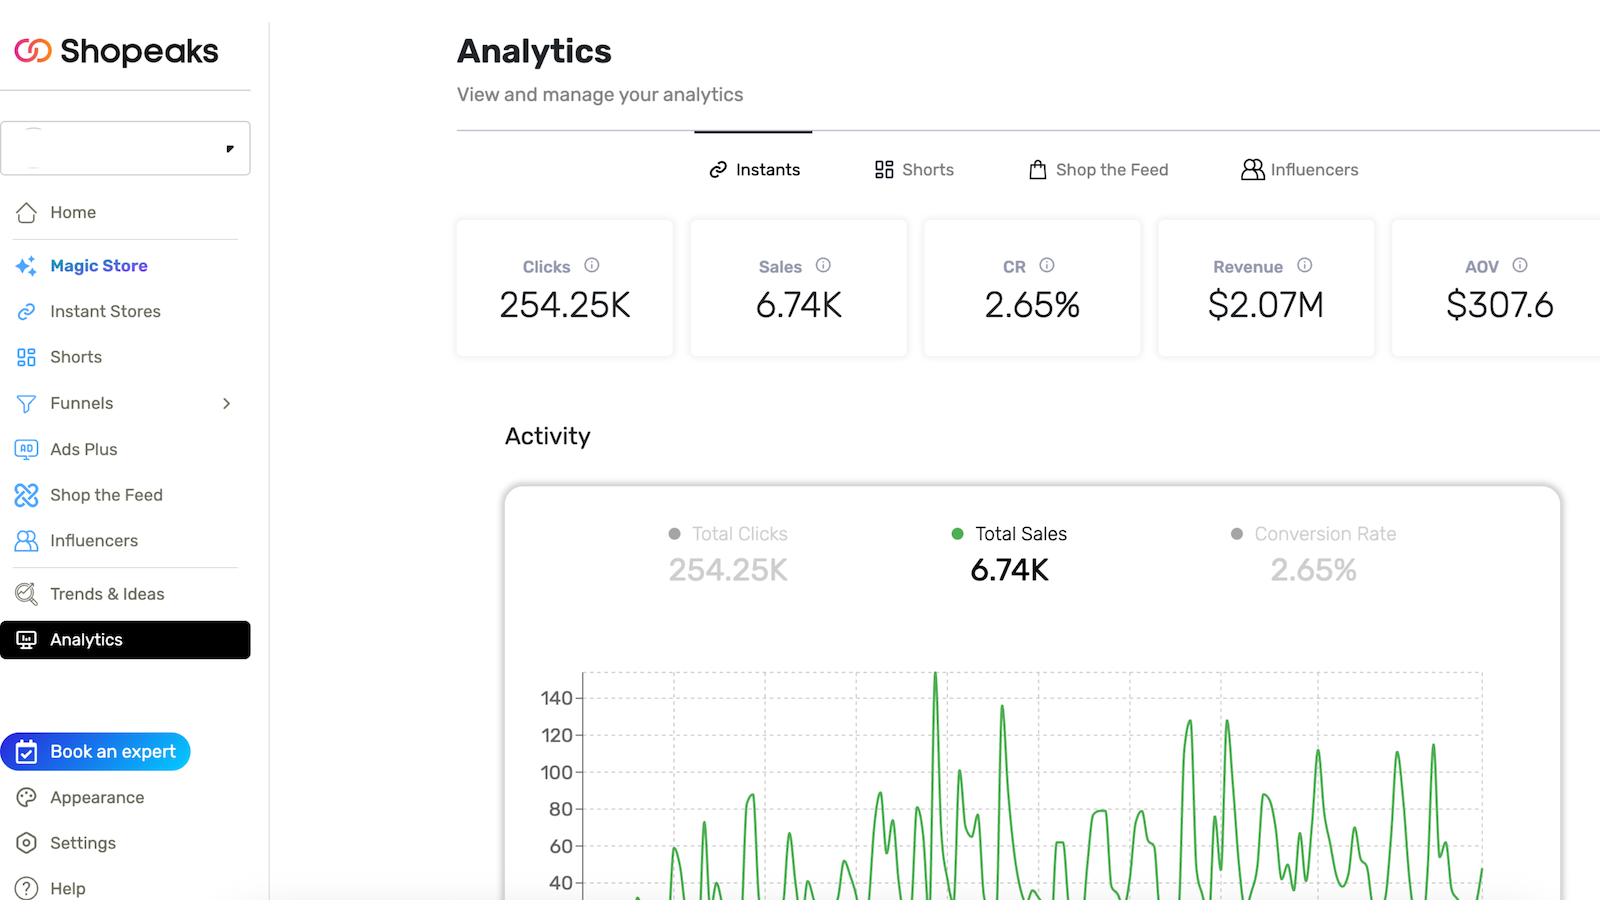Click the Book an expert button
This screenshot has height=900, width=1600.
96,751
